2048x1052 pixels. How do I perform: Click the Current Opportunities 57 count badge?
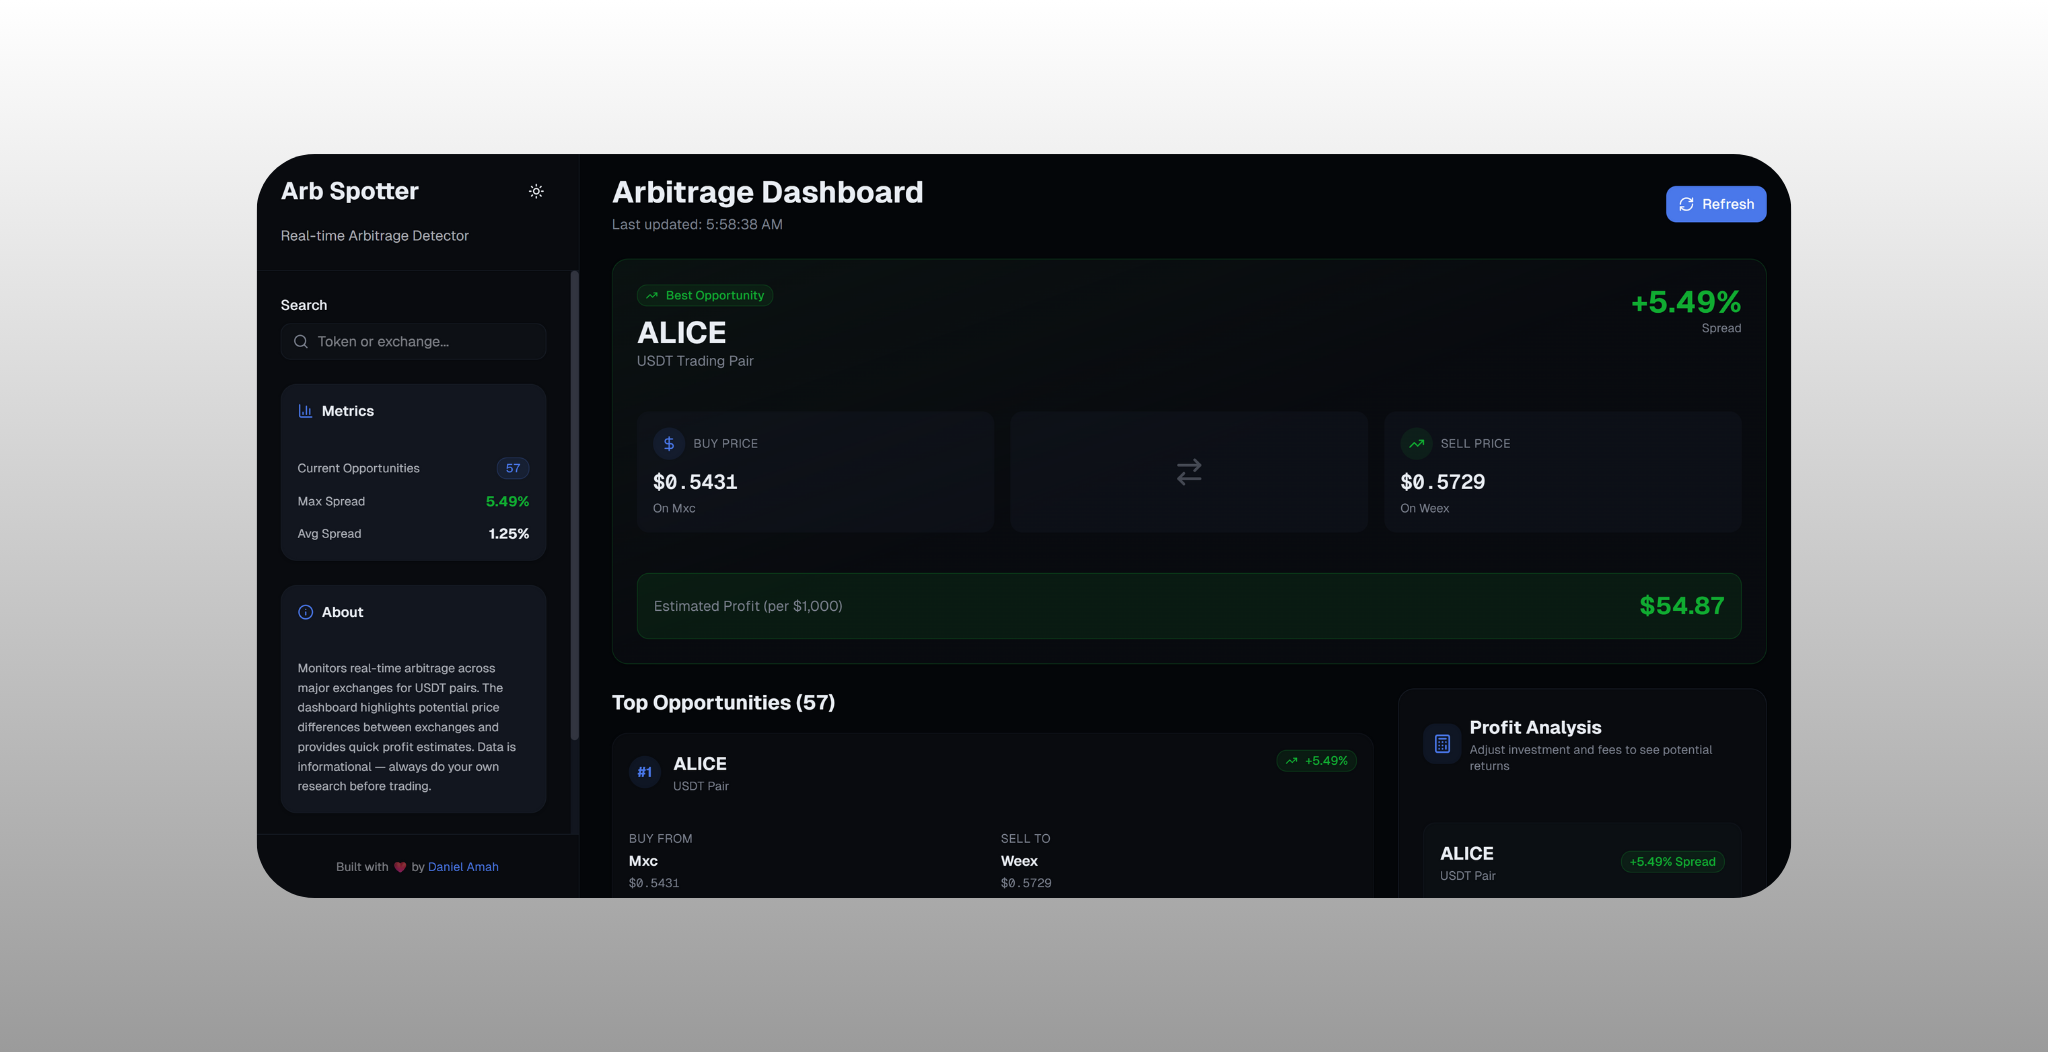513,468
